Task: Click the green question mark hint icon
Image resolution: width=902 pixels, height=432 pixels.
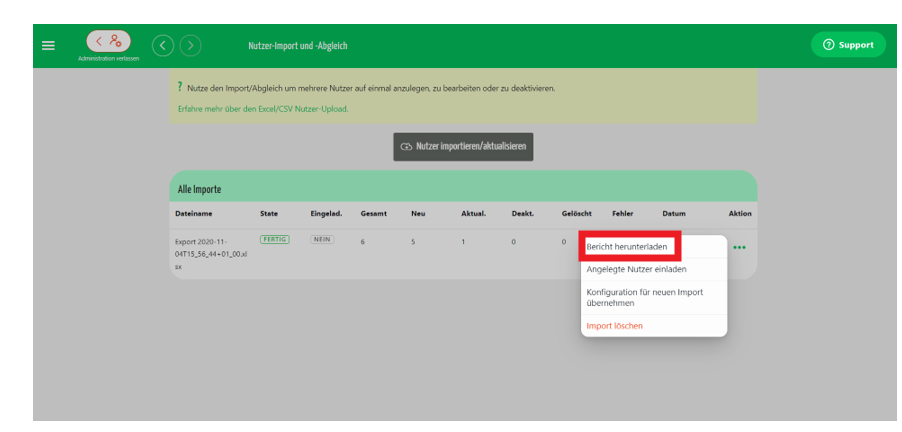Action: point(180,87)
